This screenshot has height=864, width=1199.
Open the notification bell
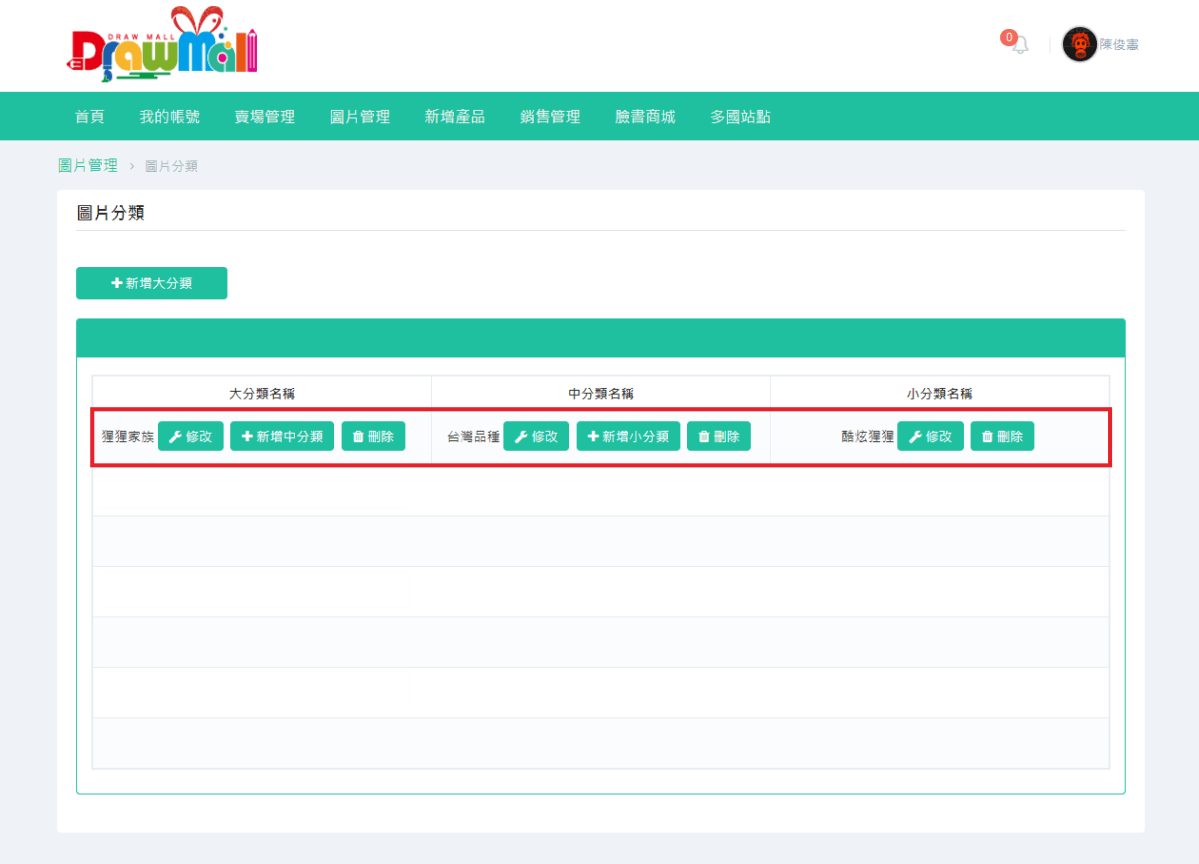click(1019, 45)
